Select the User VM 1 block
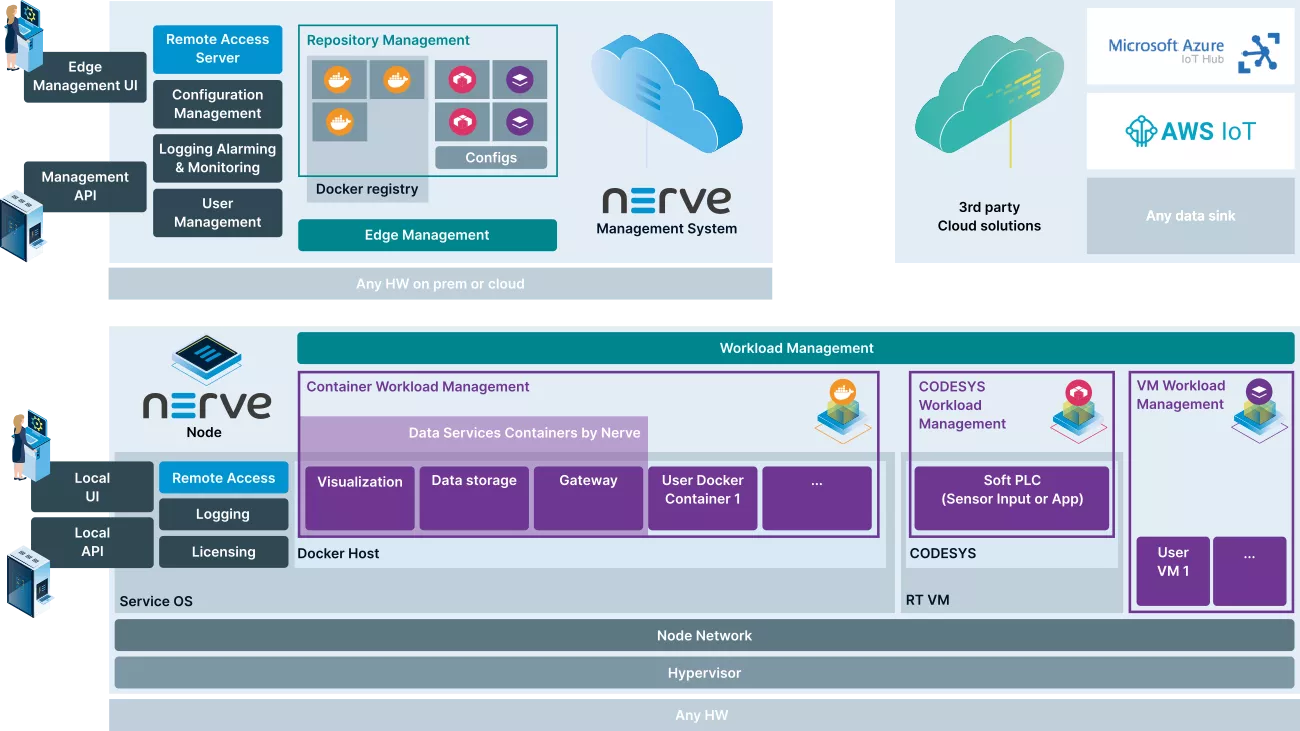Image resolution: width=1300 pixels, height=731 pixels. [x=1173, y=571]
